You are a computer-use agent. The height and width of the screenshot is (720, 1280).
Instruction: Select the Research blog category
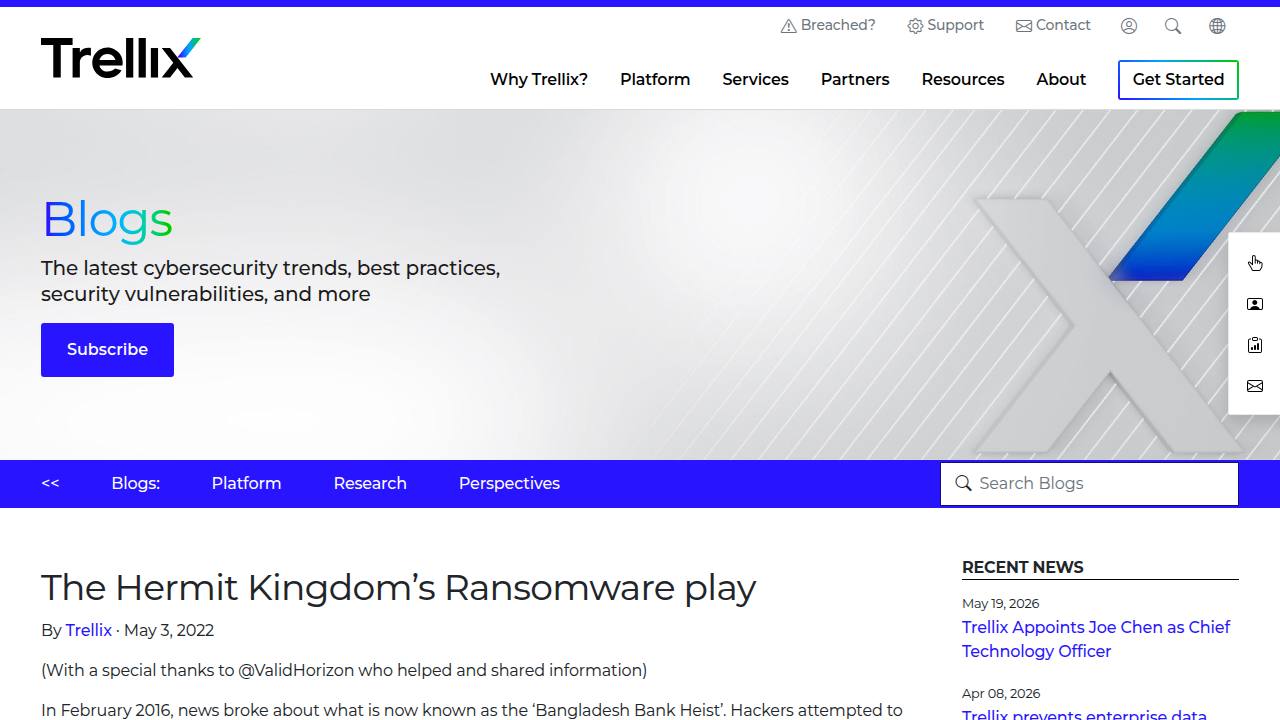tap(370, 483)
